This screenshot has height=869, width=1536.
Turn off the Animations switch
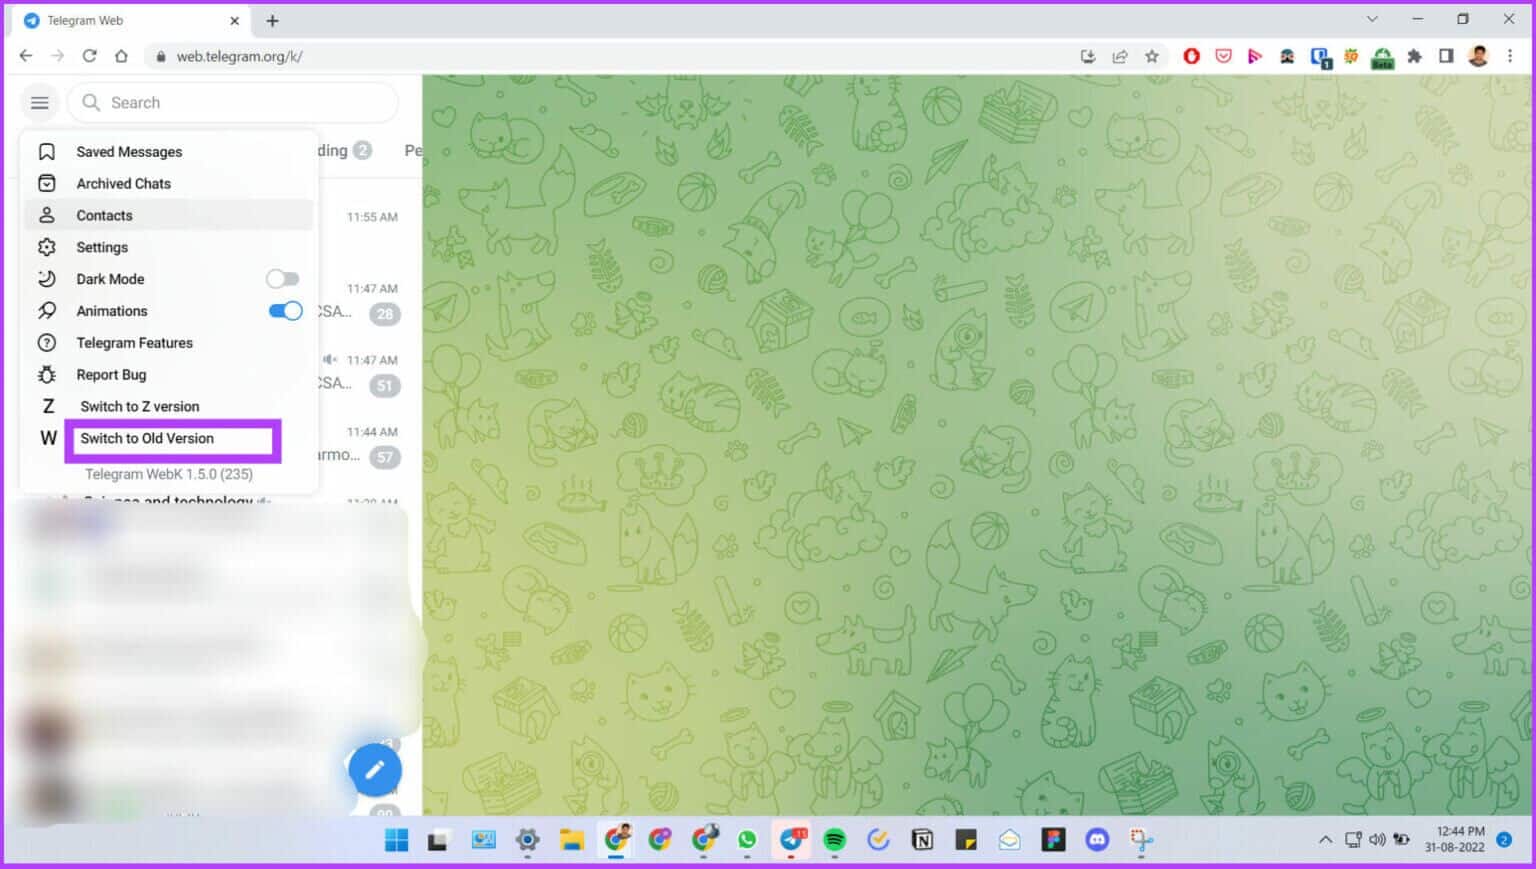click(x=285, y=311)
